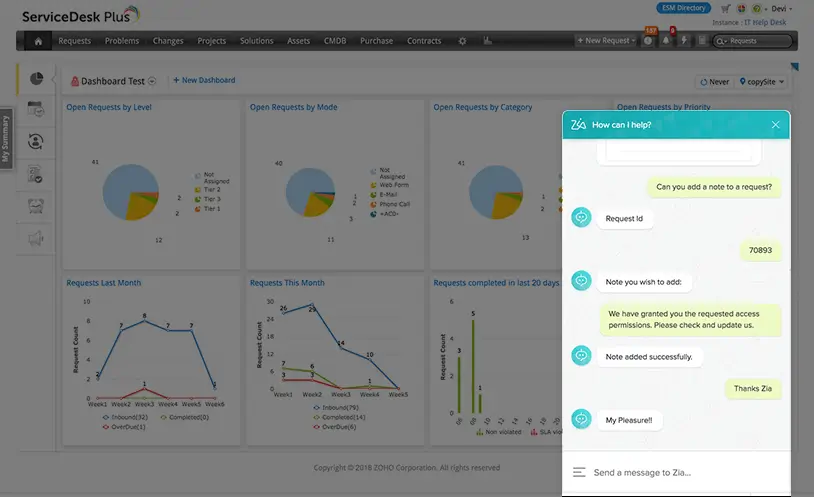Toggle Completed(14) legend in Requests This Month
The image size is (814, 497).
point(340,417)
